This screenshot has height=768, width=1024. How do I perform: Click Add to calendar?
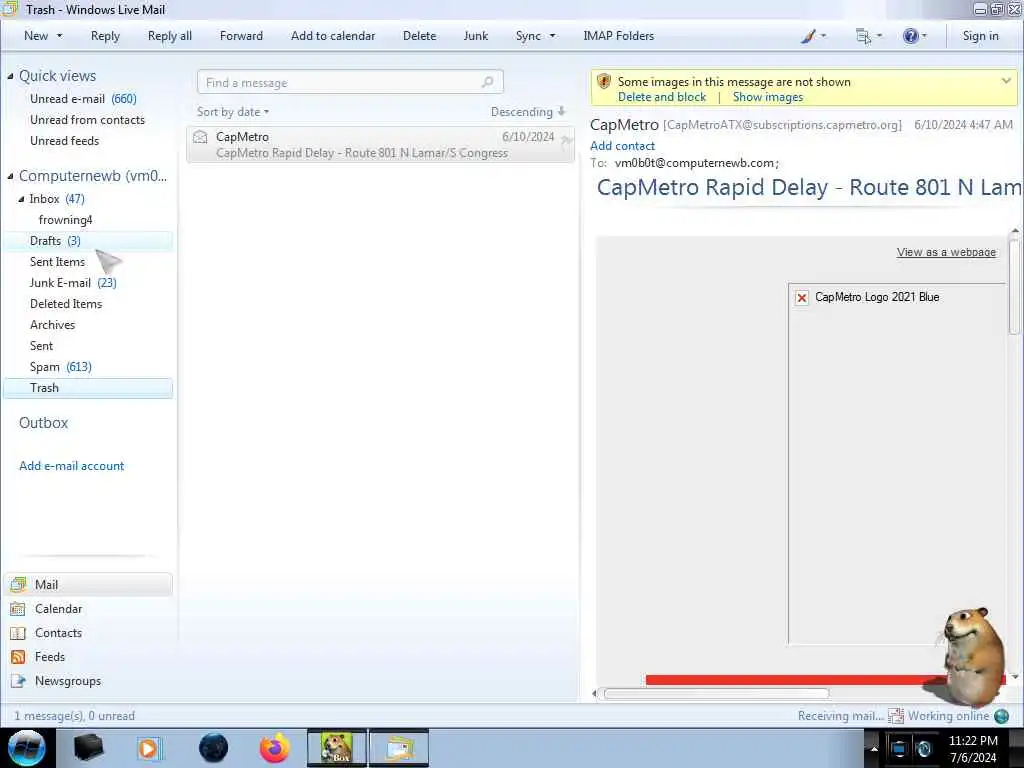tap(333, 36)
